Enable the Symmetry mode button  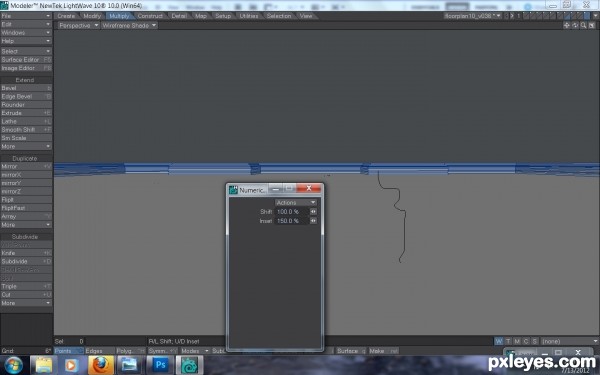163,351
